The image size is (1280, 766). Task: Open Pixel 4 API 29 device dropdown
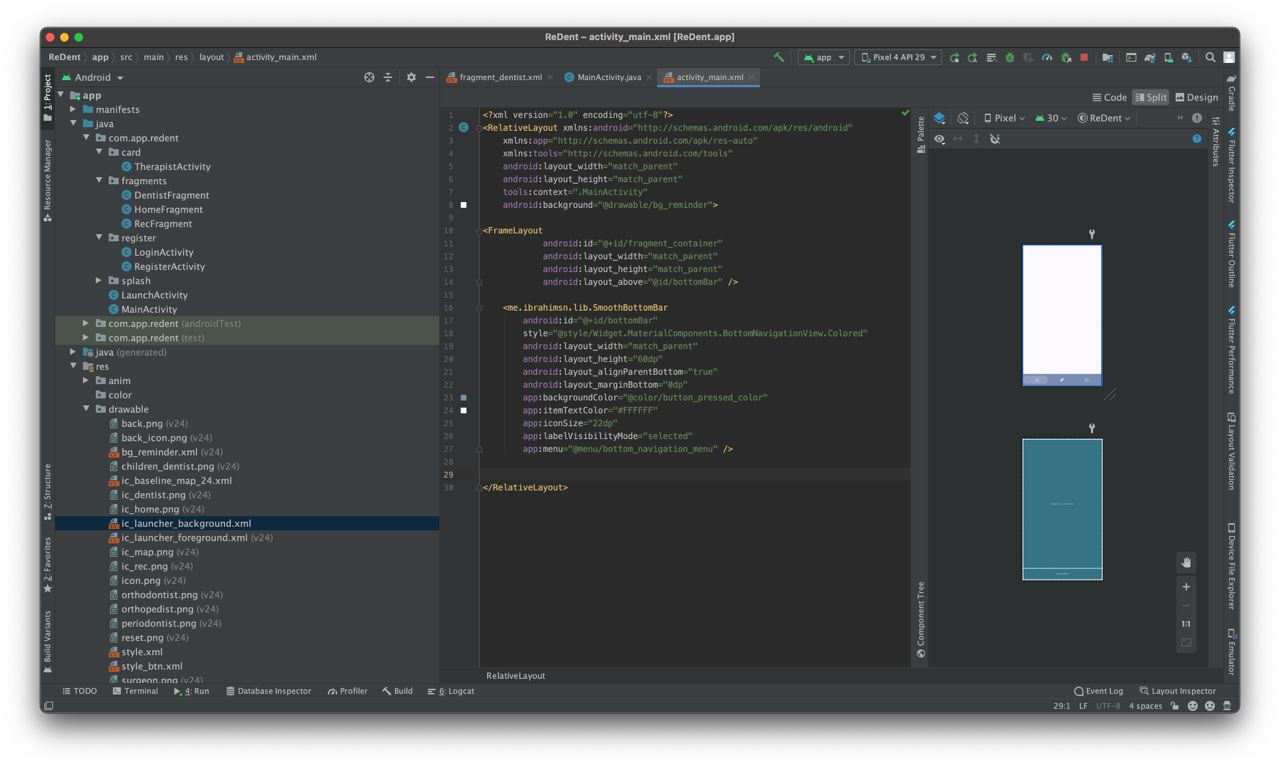899,58
